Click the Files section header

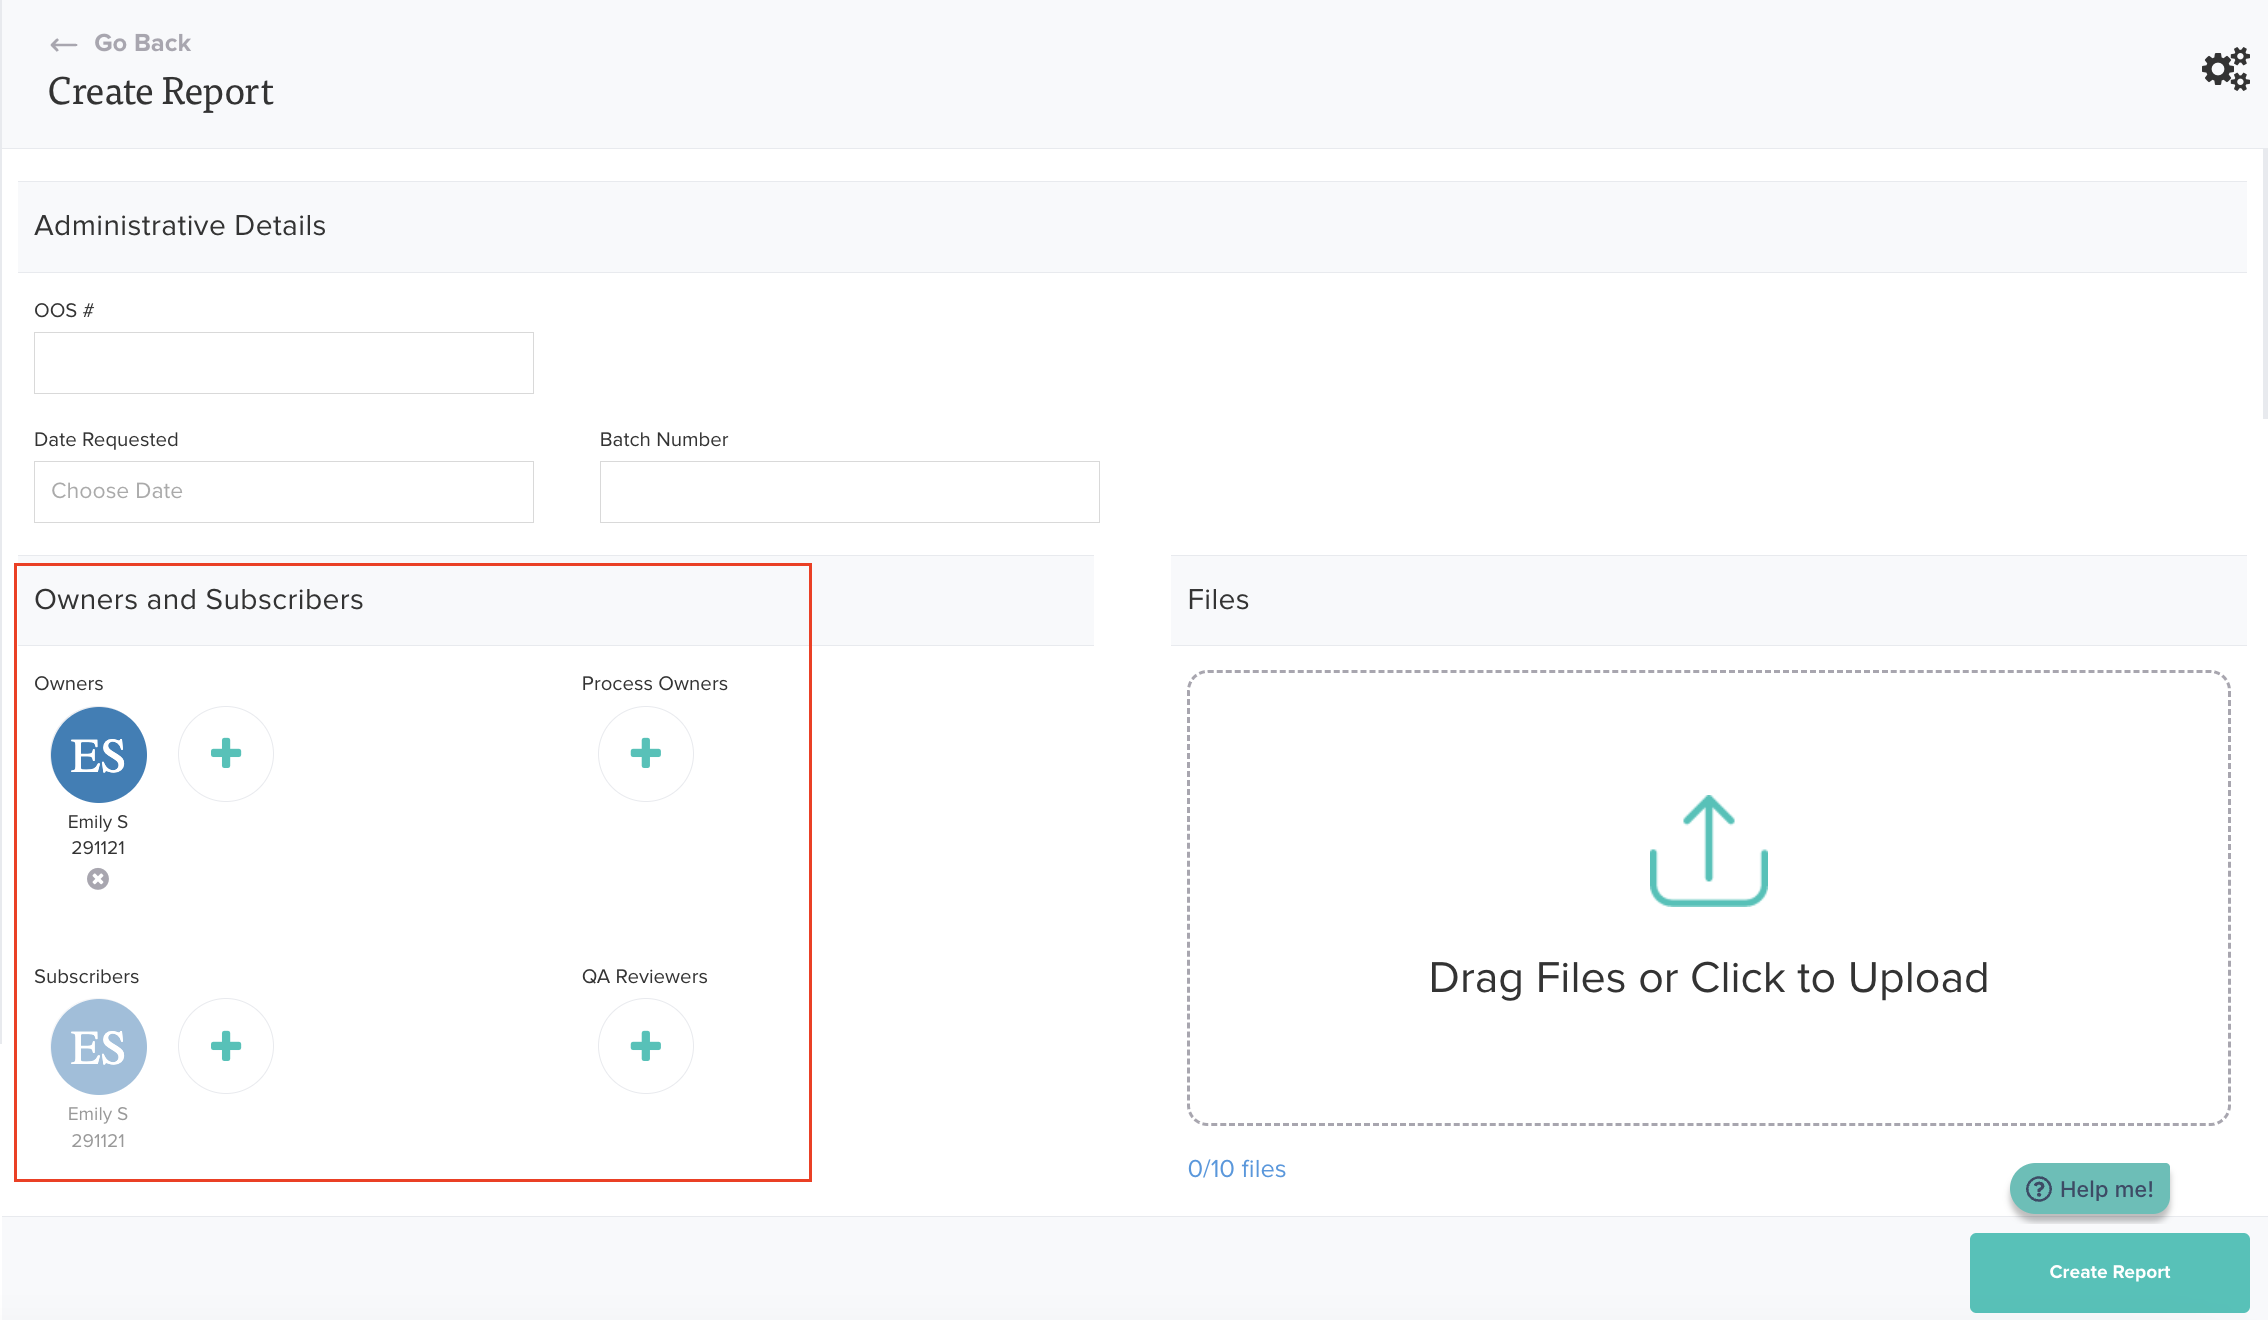(1218, 600)
